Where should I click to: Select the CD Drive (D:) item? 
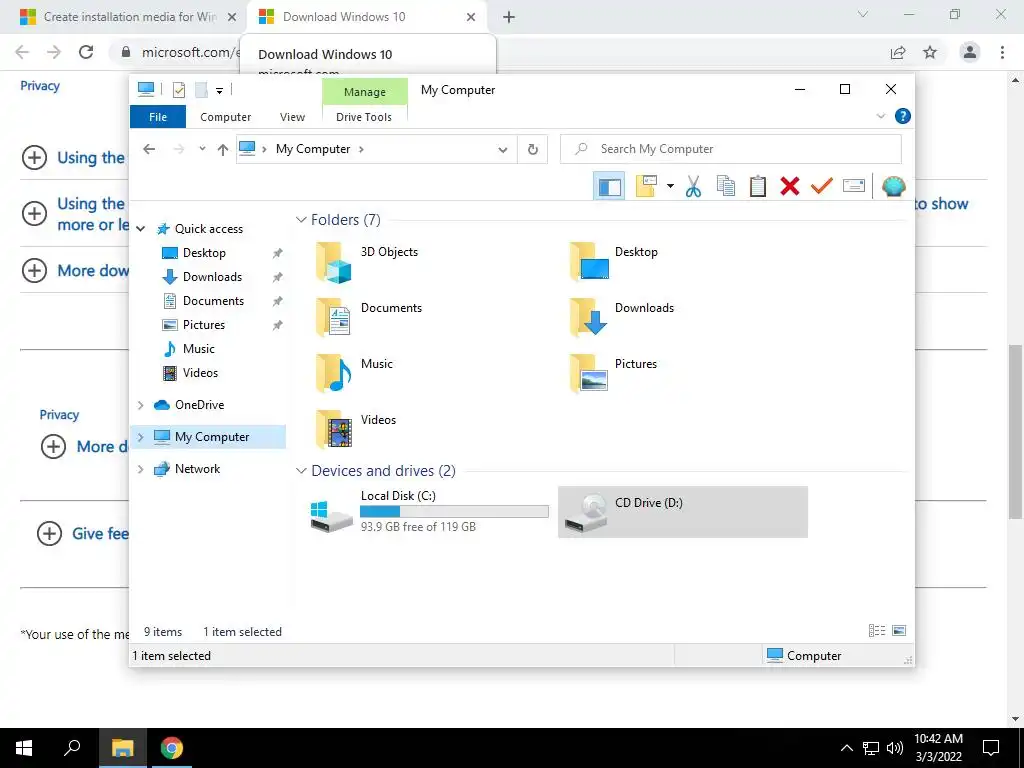tap(682, 512)
